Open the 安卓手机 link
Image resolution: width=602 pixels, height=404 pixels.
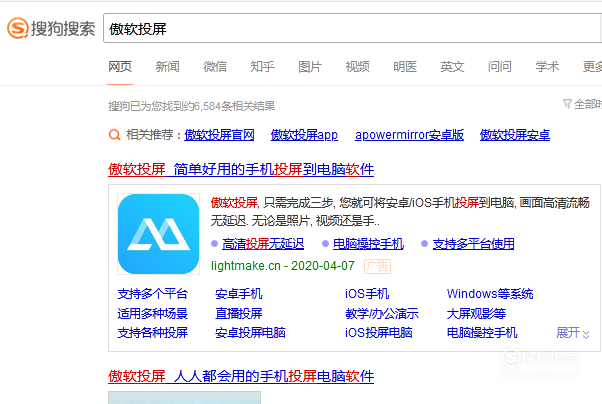click(238, 294)
